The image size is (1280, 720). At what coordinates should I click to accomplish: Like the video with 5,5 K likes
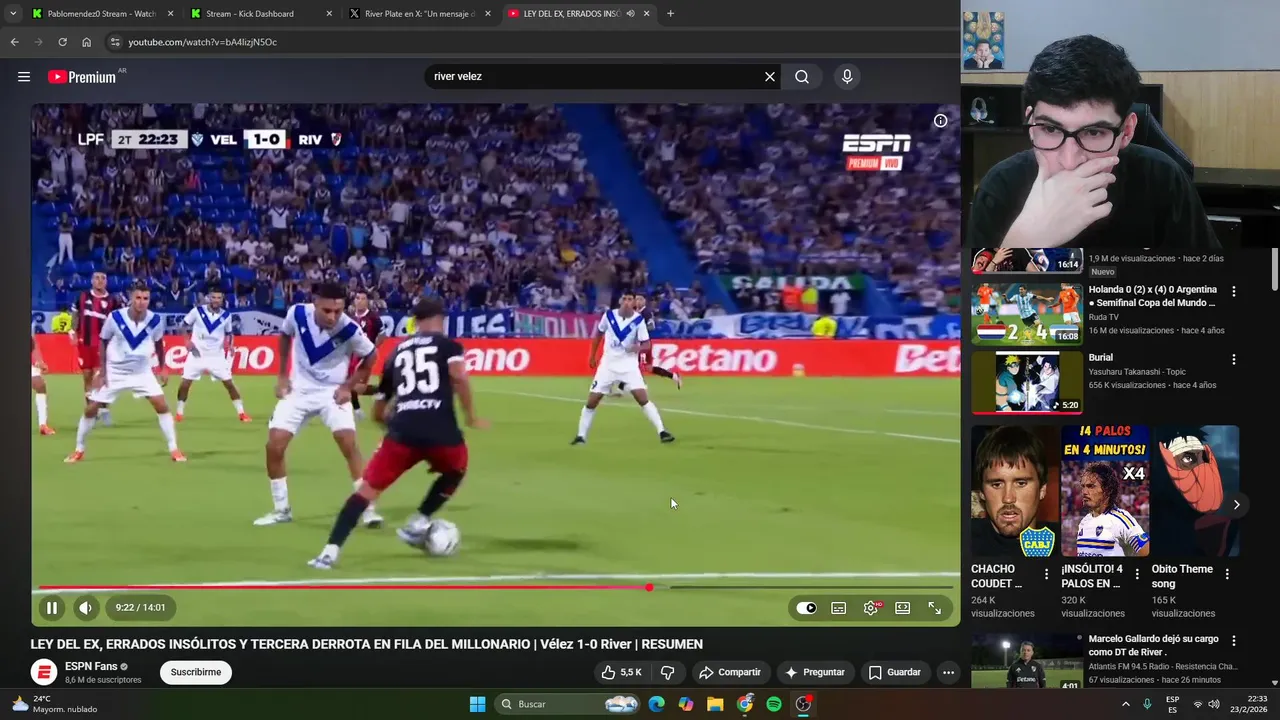point(621,672)
